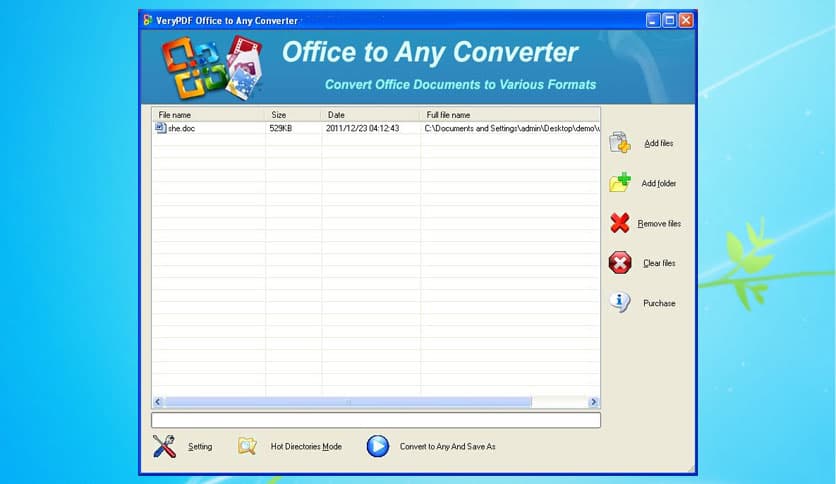836x484 pixels.
Task: Sort by the Size column header
Action: tap(293, 115)
